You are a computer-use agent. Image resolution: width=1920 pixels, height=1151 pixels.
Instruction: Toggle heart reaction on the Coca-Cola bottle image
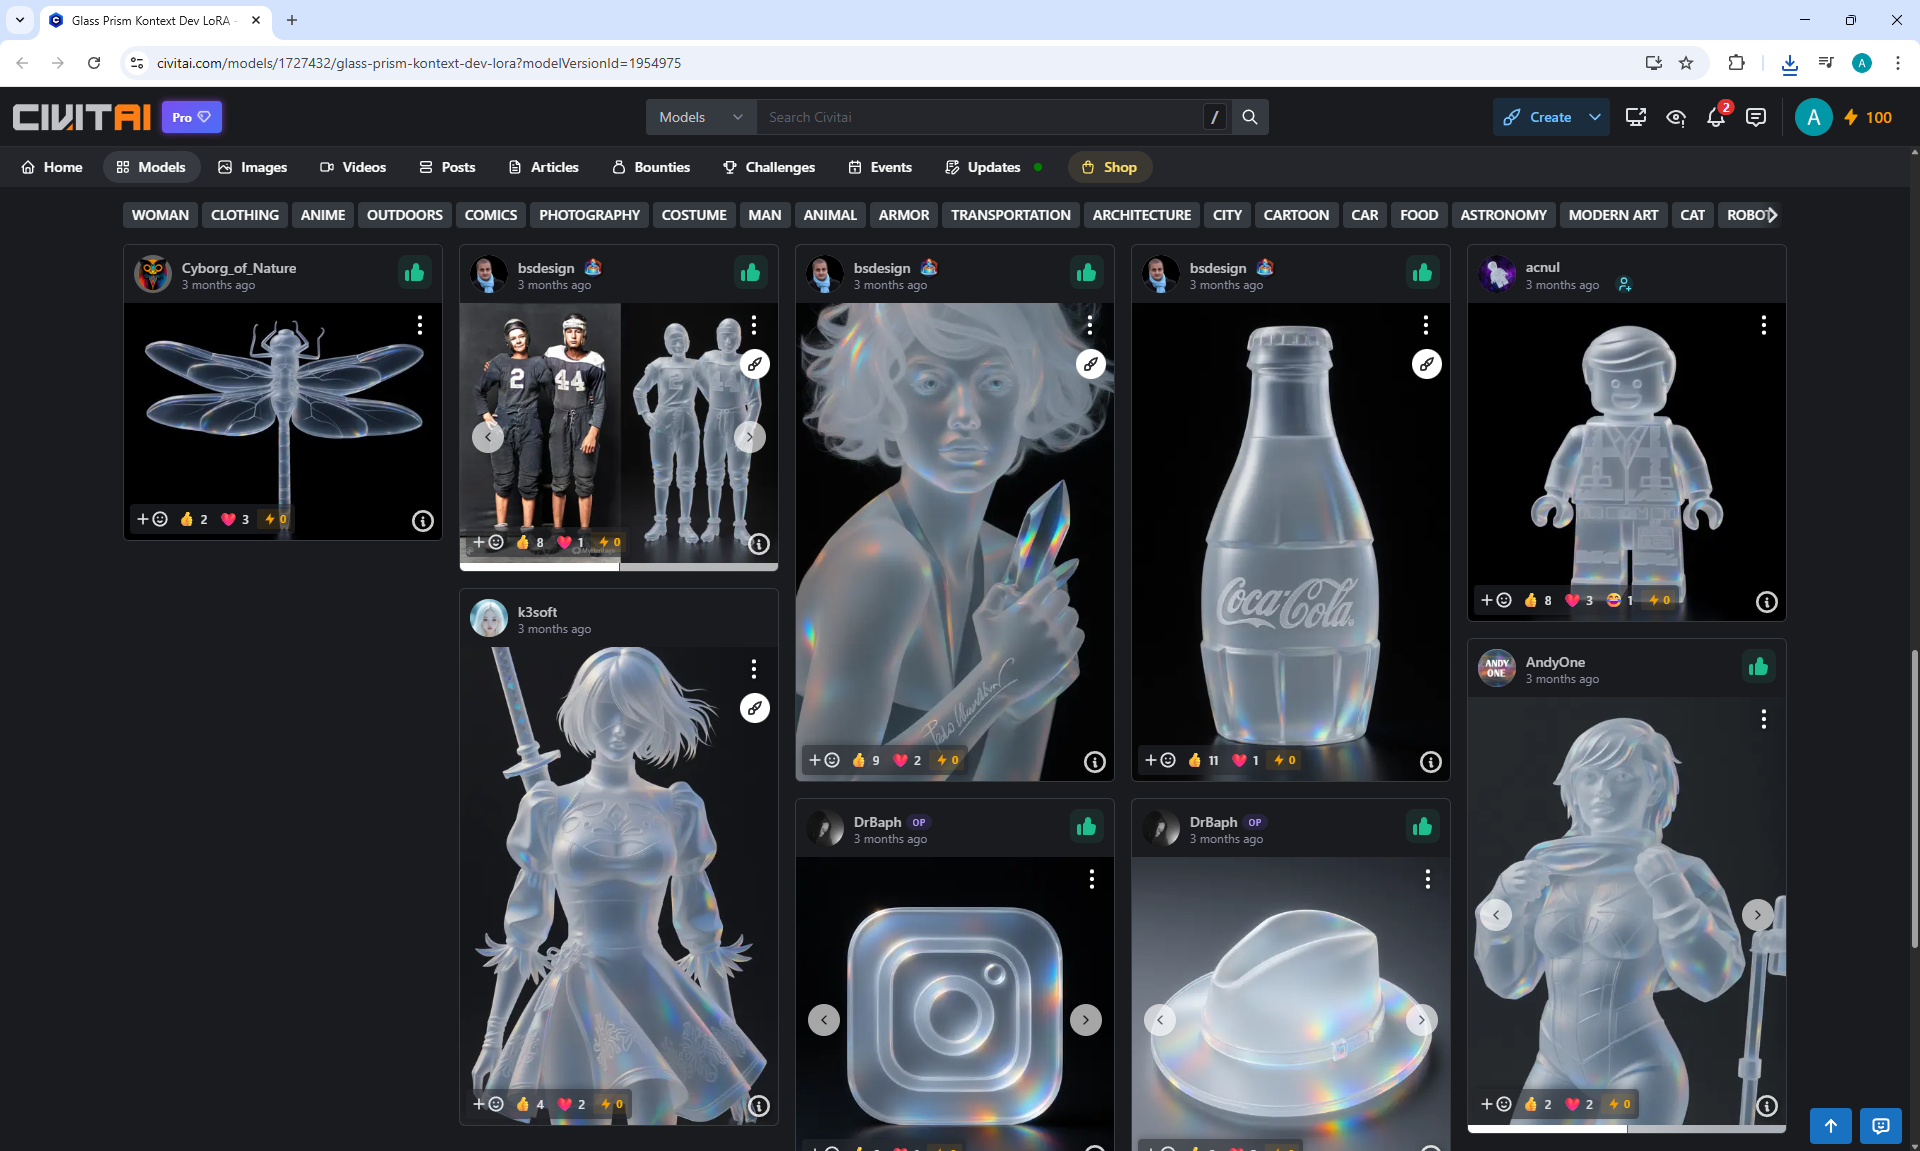click(1240, 760)
